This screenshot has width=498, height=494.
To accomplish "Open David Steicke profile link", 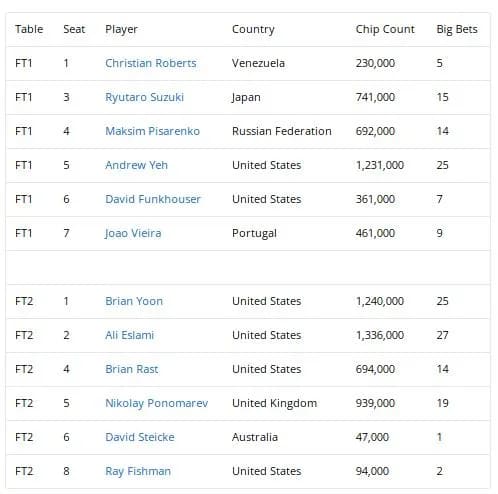I will coord(140,437).
